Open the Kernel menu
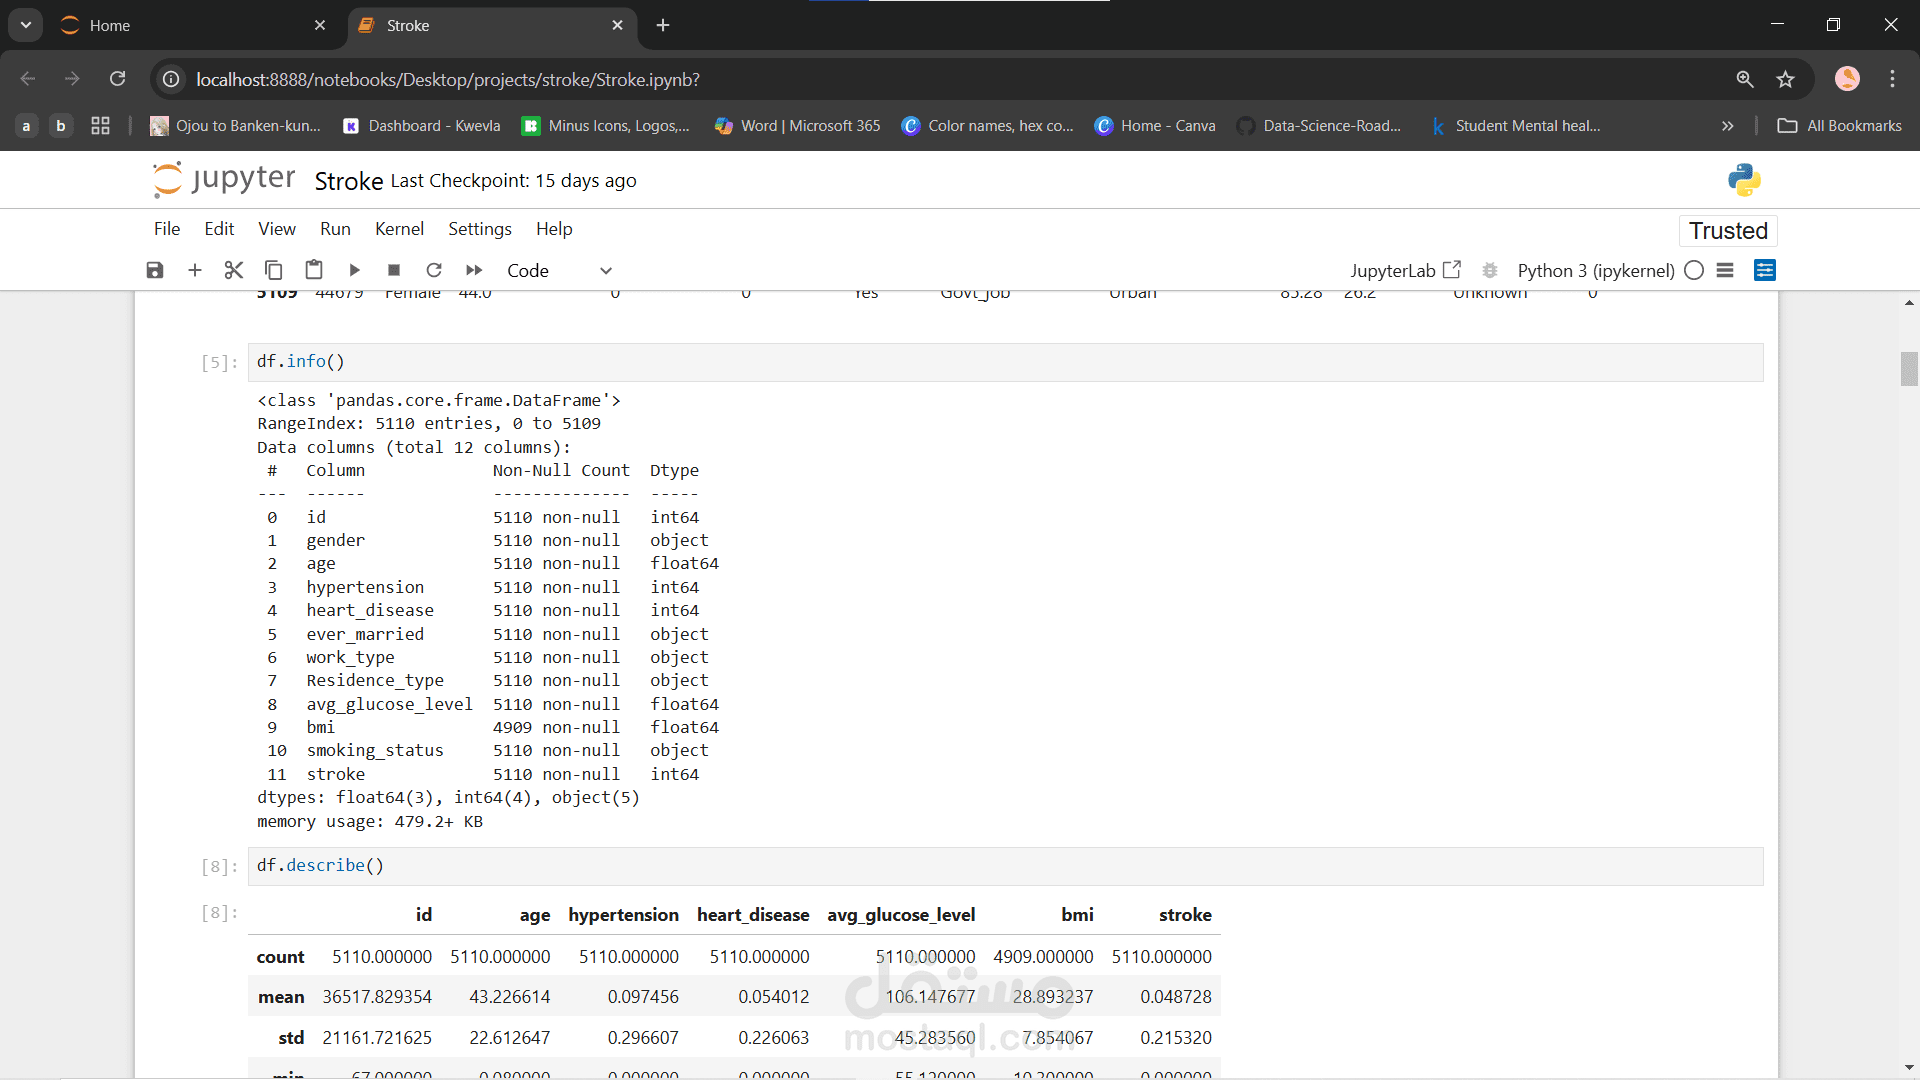This screenshot has height=1080, width=1920. tap(399, 229)
